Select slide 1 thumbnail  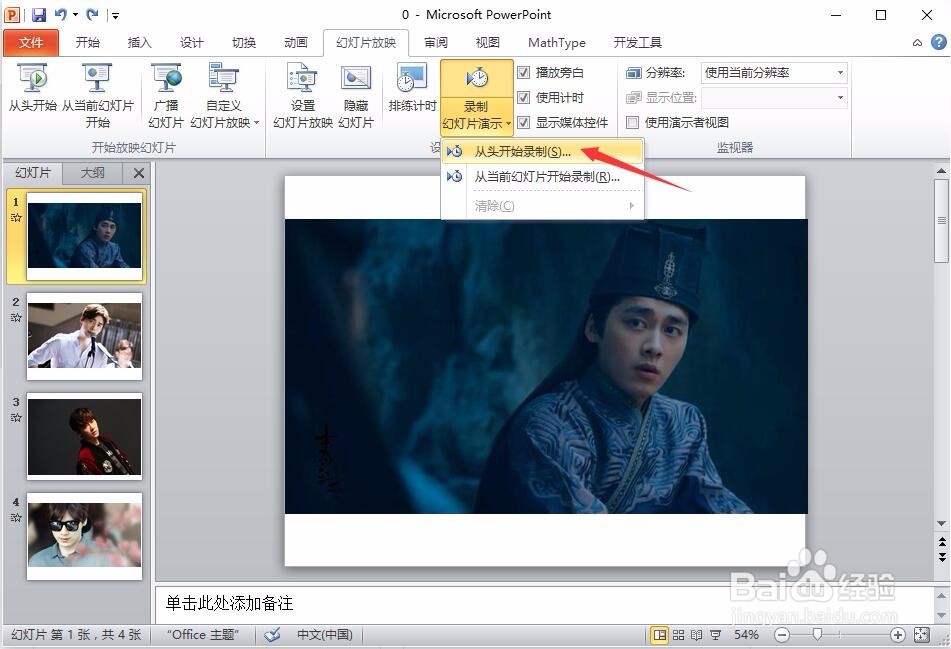click(84, 237)
